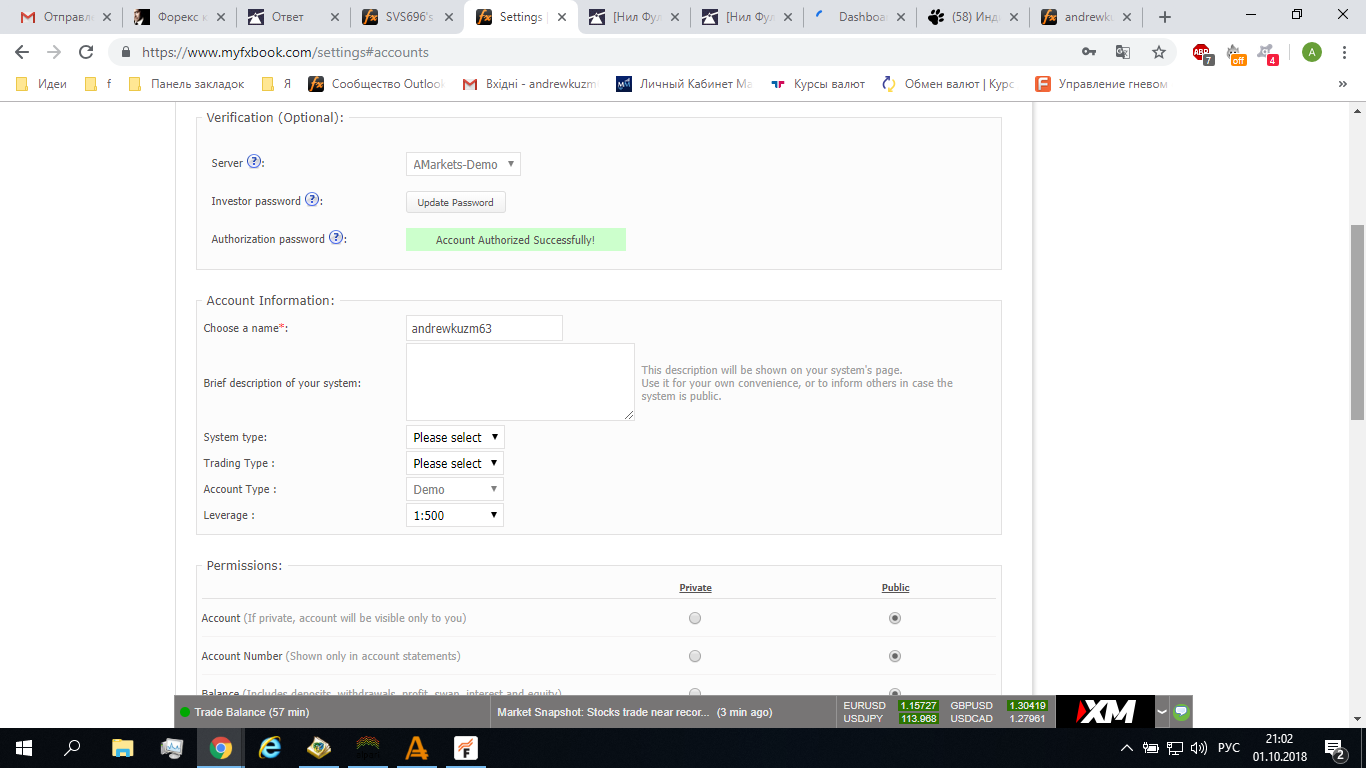Click the extension icon labeled off
Screen dimensions: 1366x768
[1236, 54]
